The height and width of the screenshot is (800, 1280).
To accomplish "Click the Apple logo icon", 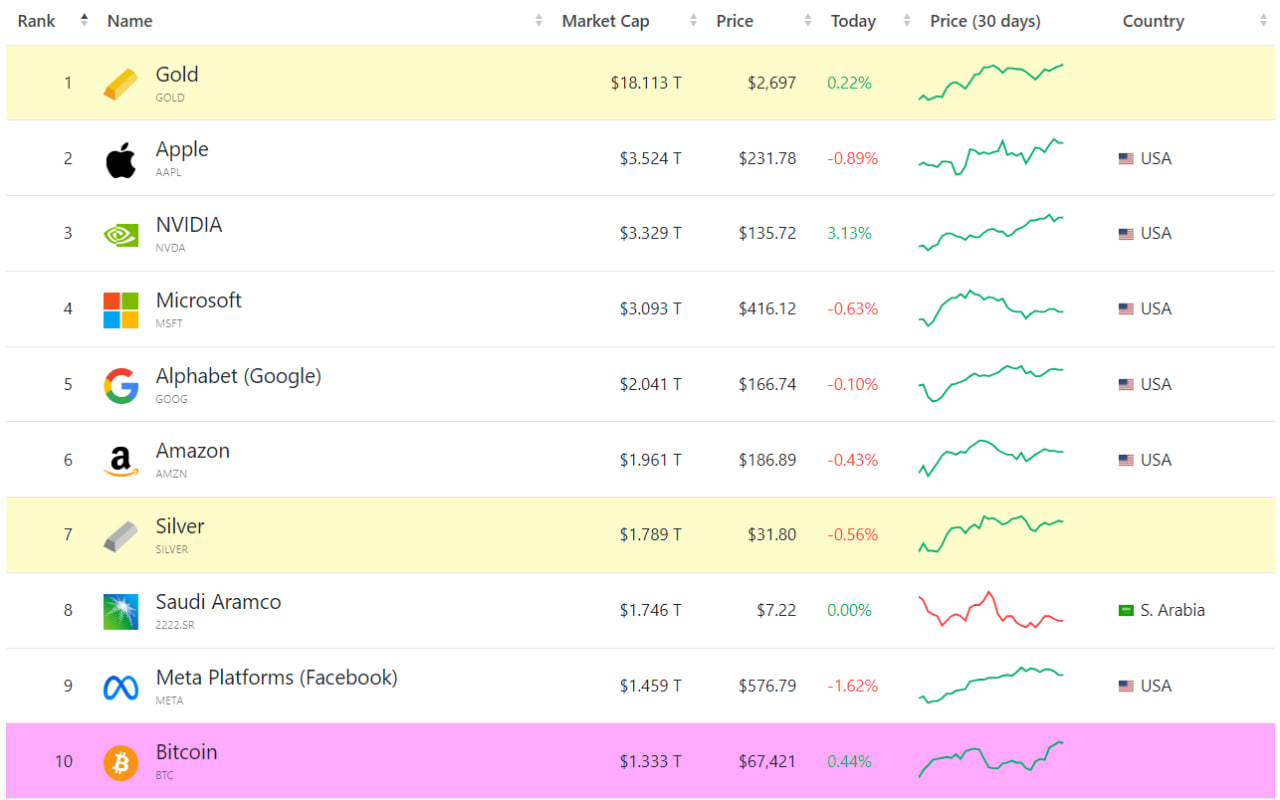I will (x=121, y=160).
